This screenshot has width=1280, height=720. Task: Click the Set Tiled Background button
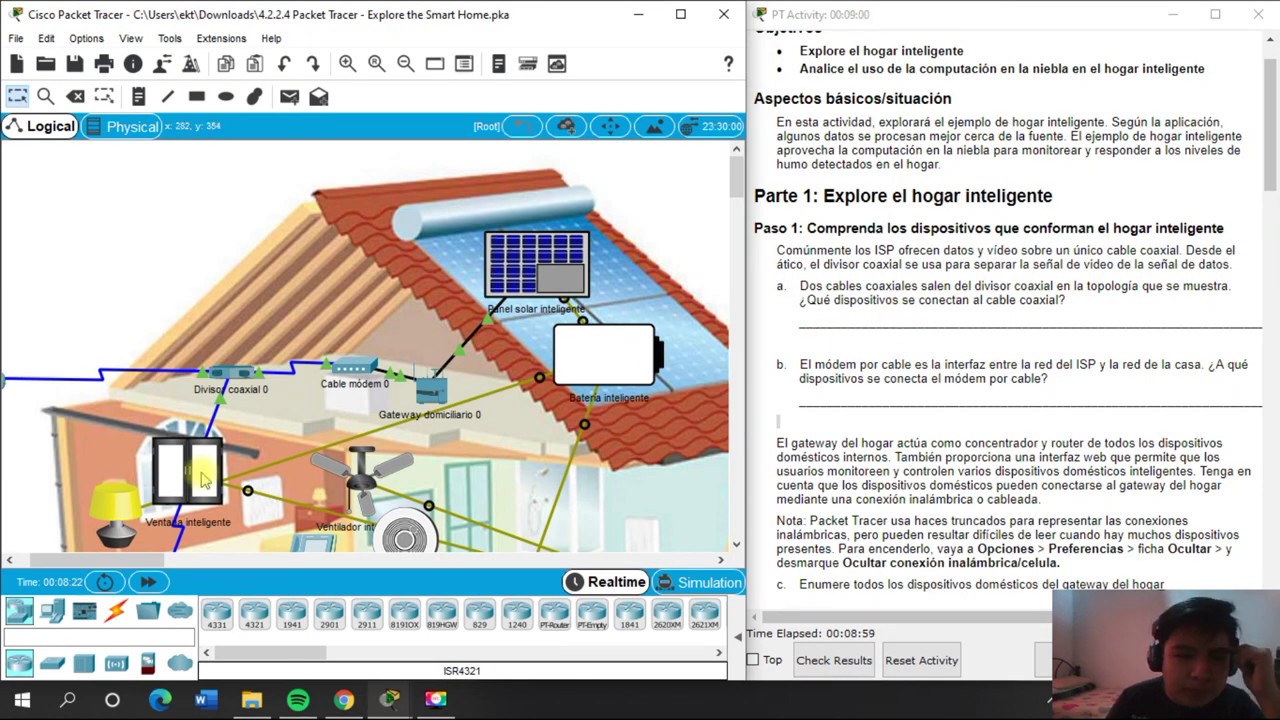654,126
